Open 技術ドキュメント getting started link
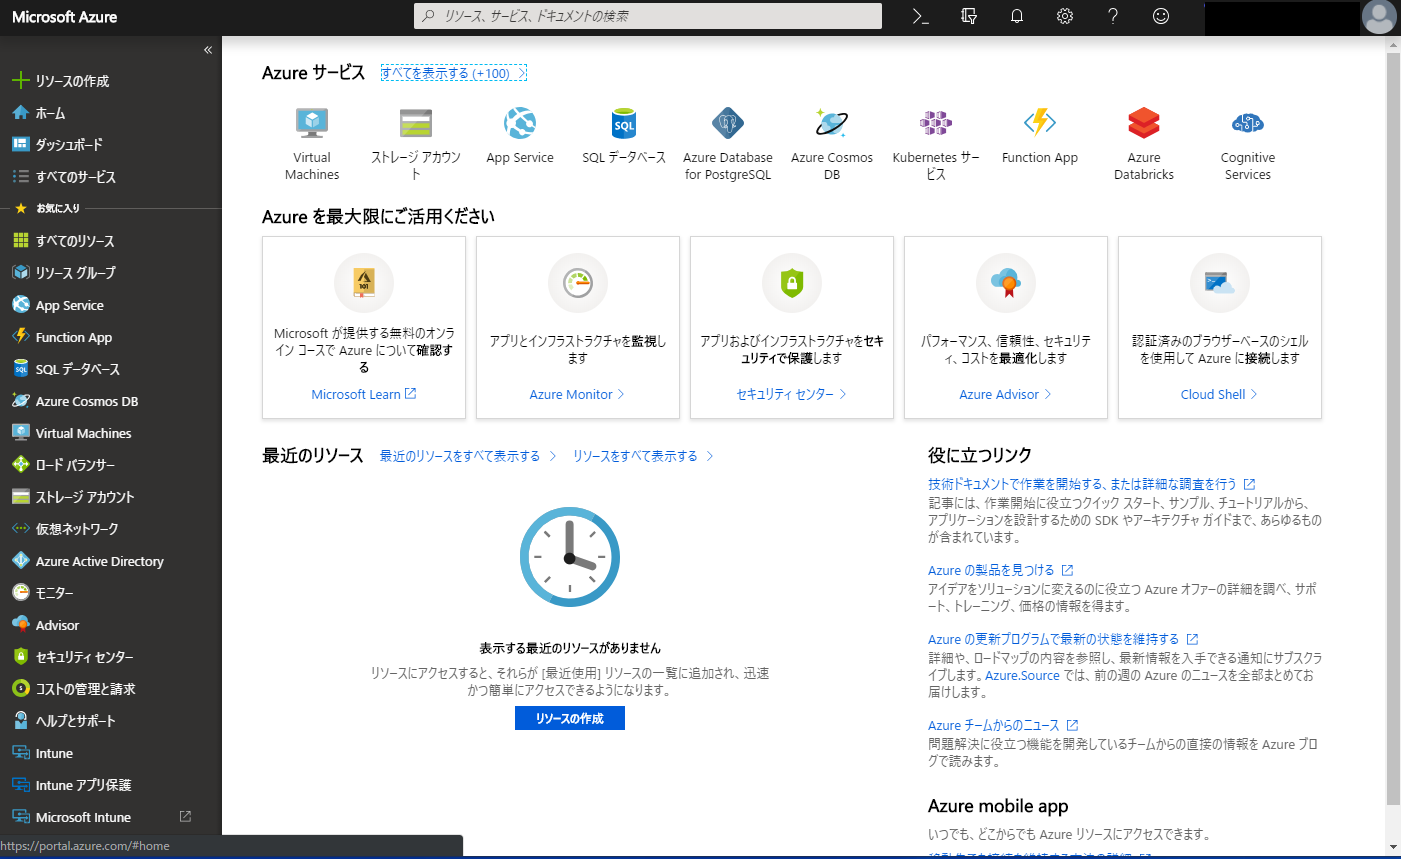The image size is (1401, 859). (1092, 484)
